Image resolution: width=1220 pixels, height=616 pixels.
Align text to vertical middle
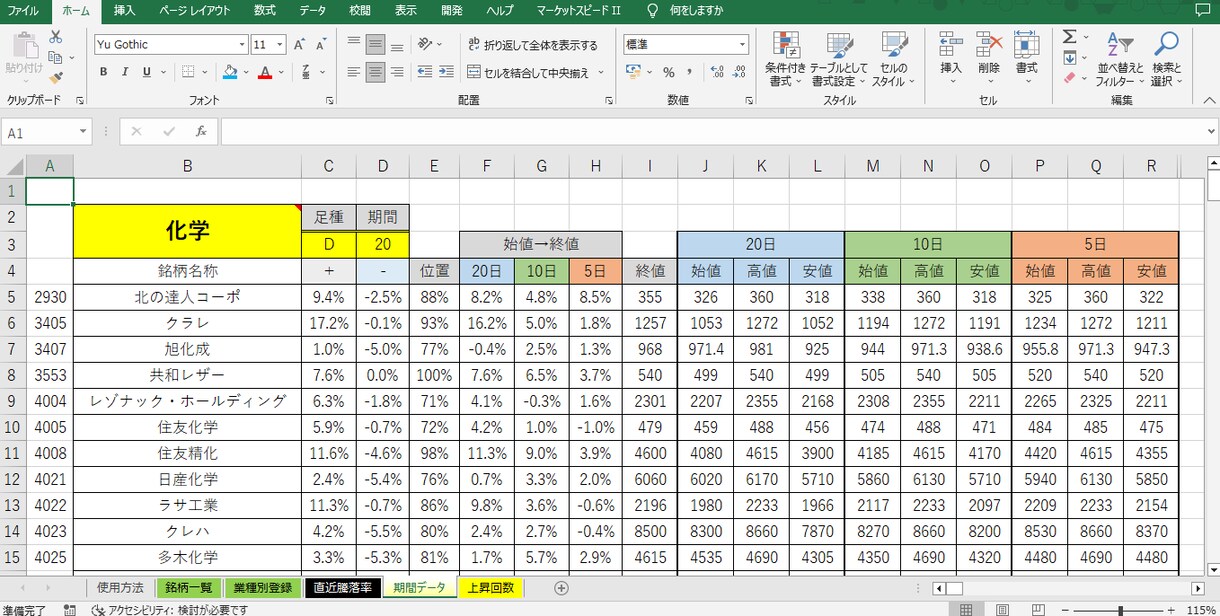click(x=375, y=44)
